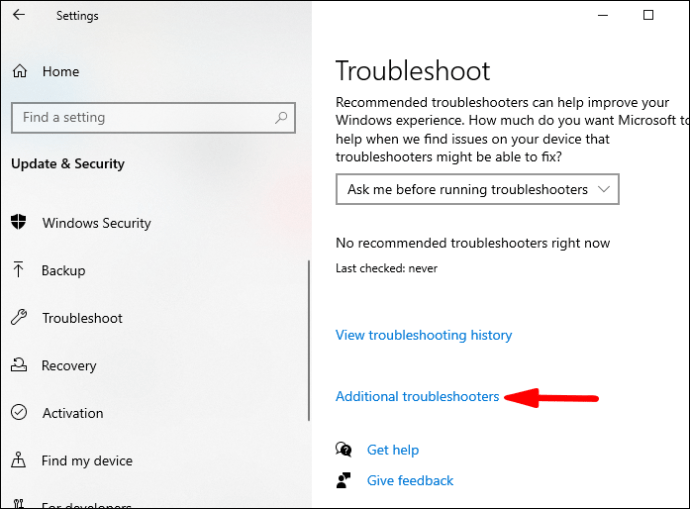Click the Get help link

[x=393, y=450]
